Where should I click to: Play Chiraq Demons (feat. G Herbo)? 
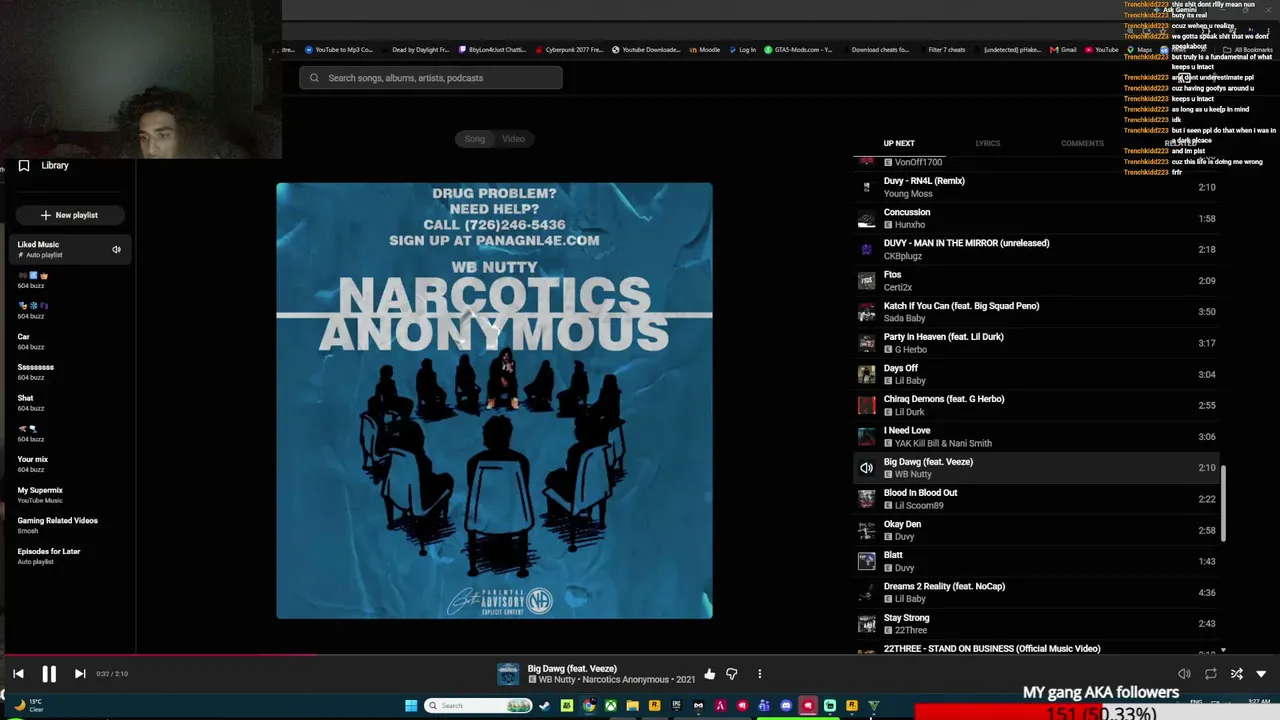click(1037, 405)
